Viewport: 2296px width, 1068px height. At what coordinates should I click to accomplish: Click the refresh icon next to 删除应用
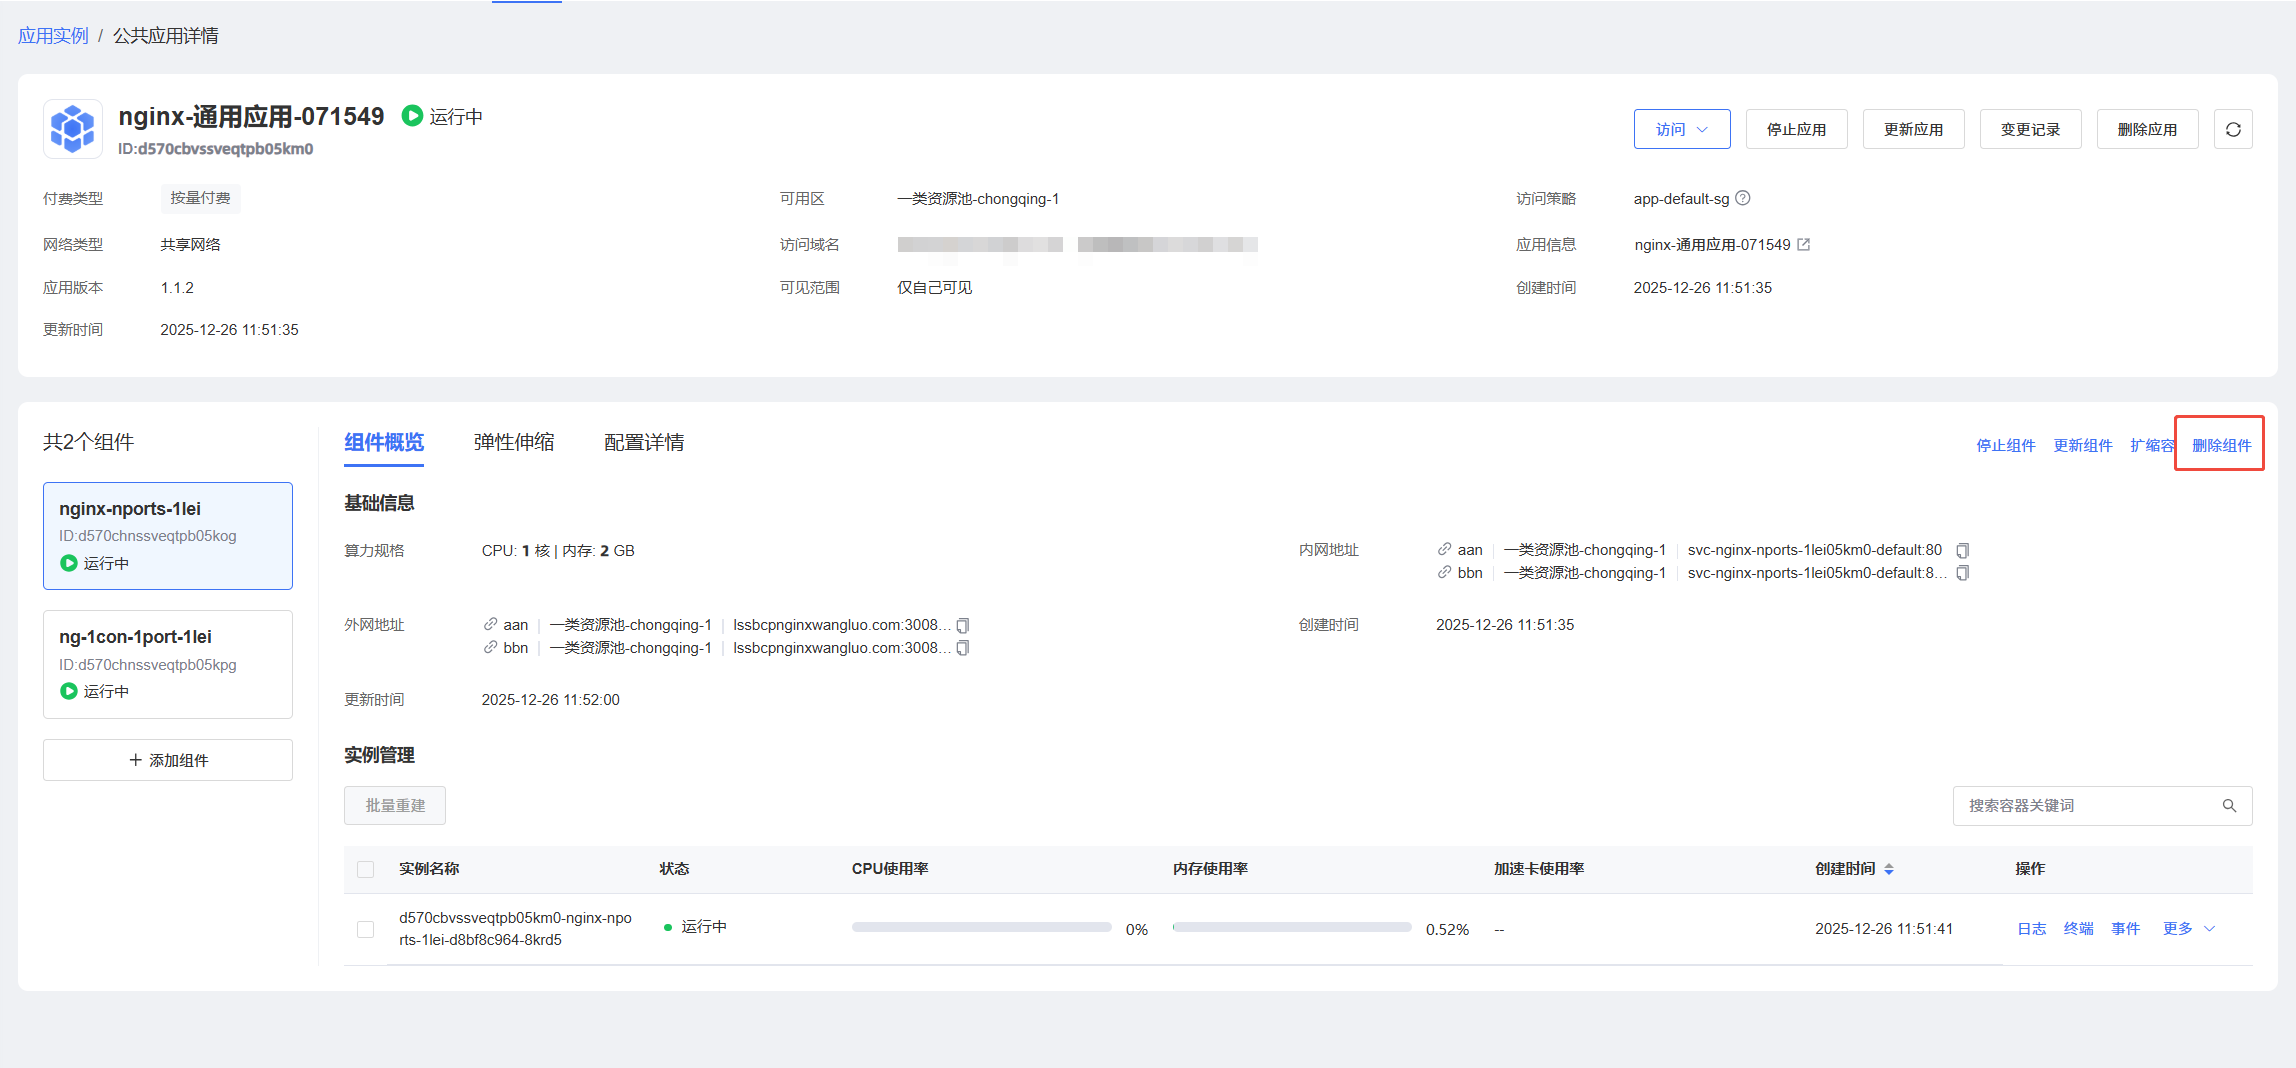2233,130
